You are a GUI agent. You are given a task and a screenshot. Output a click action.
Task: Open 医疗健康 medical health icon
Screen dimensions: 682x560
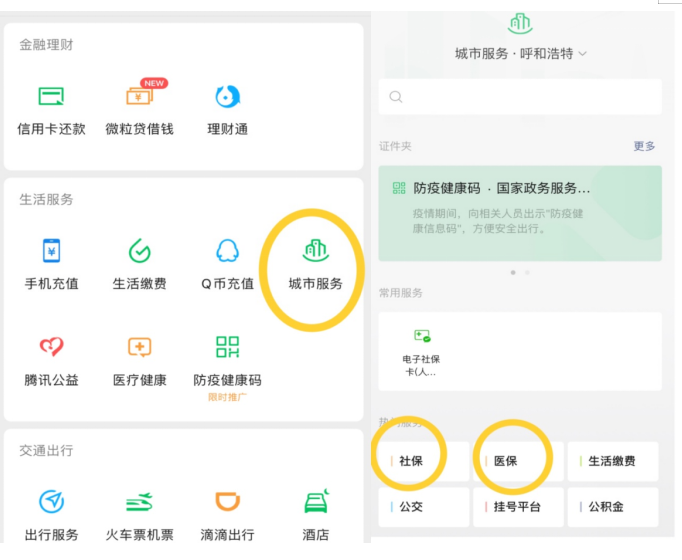(139, 348)
